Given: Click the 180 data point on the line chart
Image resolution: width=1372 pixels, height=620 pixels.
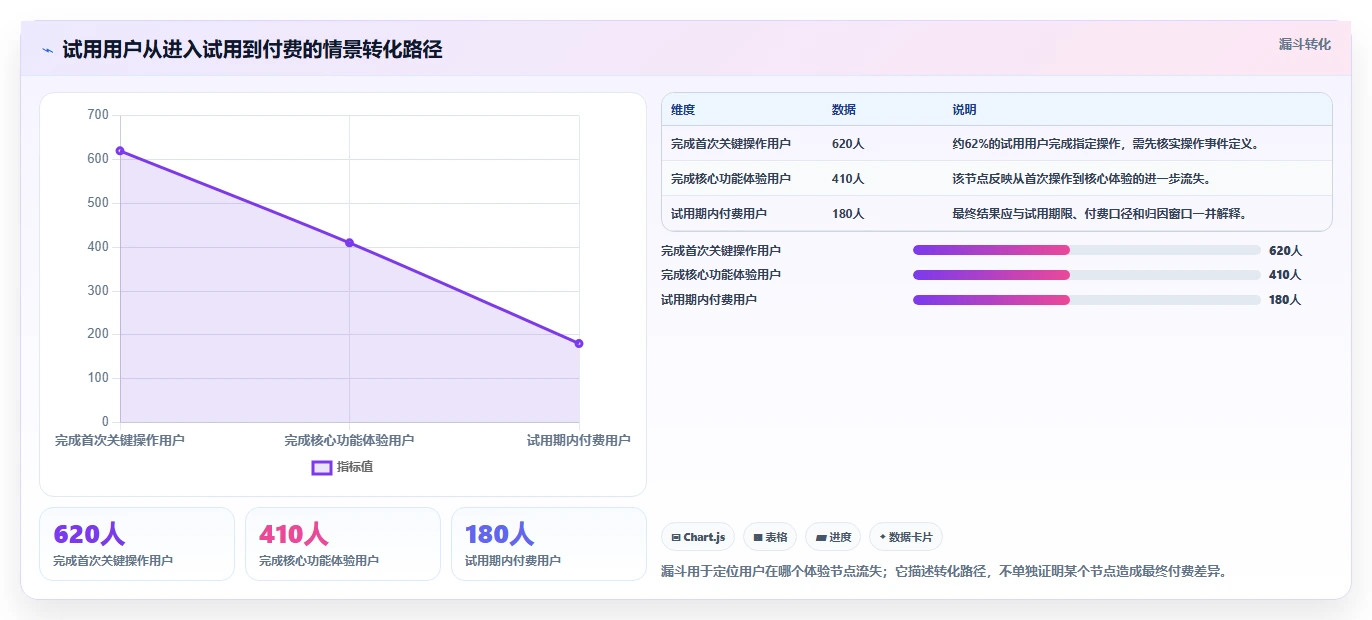Looking at the screenshot, I should pos(579,344).
